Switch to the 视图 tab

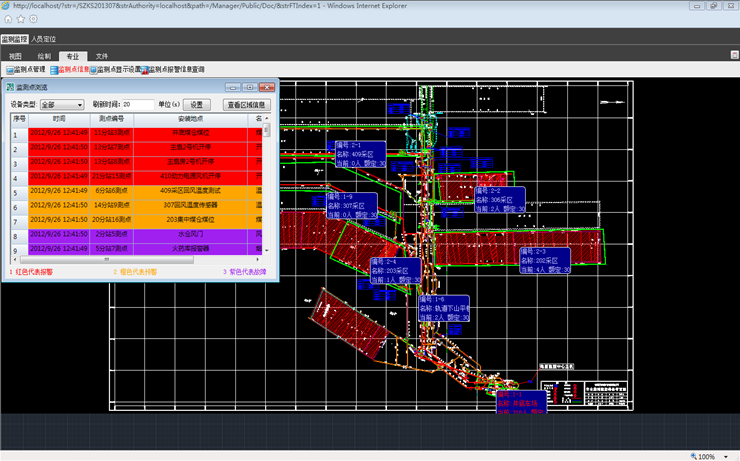15,56
